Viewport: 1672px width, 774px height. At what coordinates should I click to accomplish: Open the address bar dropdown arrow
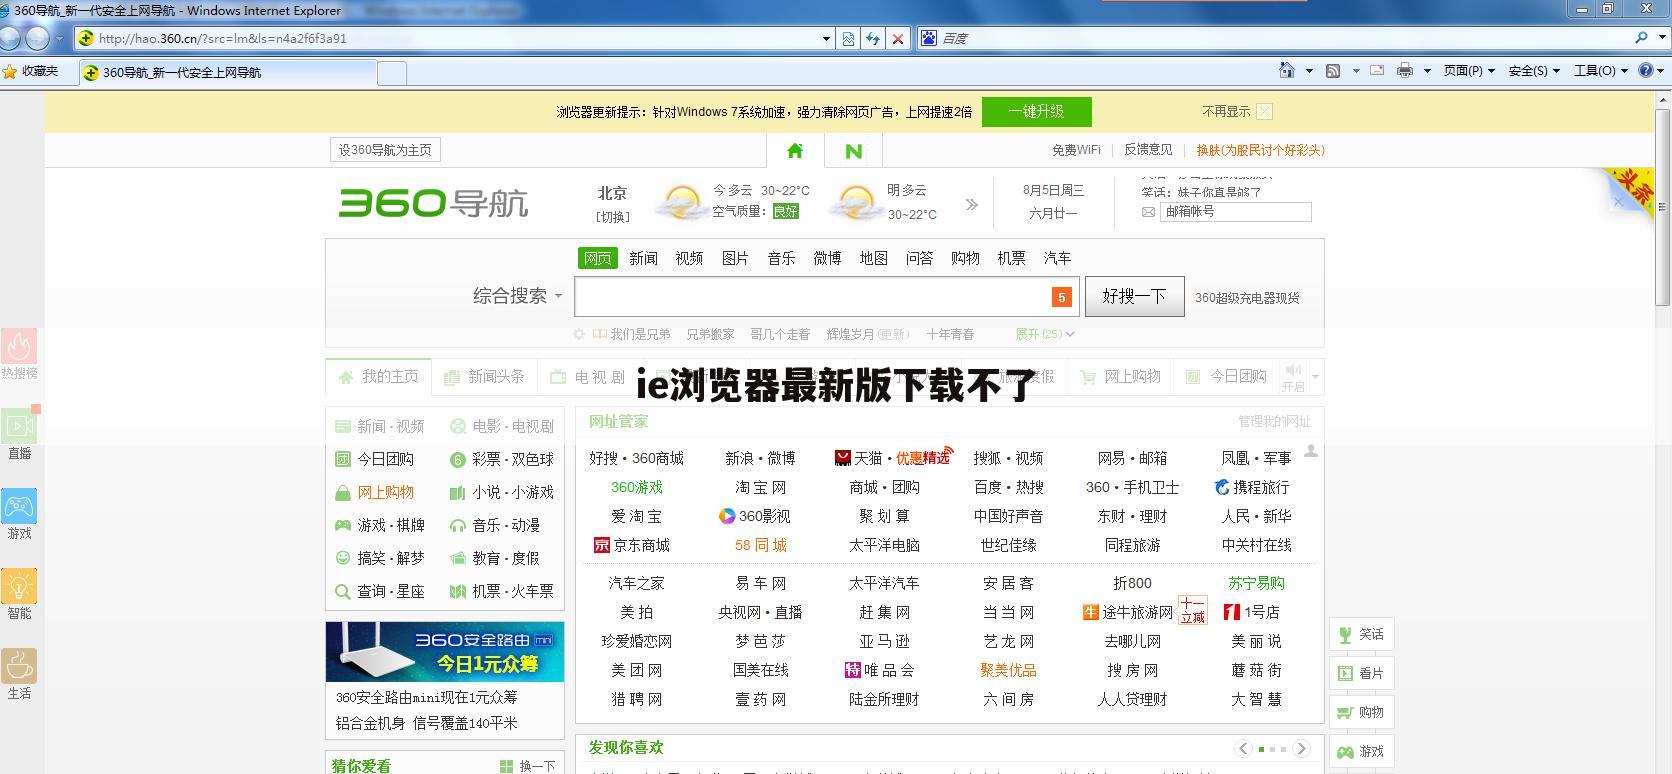point(826,38)
